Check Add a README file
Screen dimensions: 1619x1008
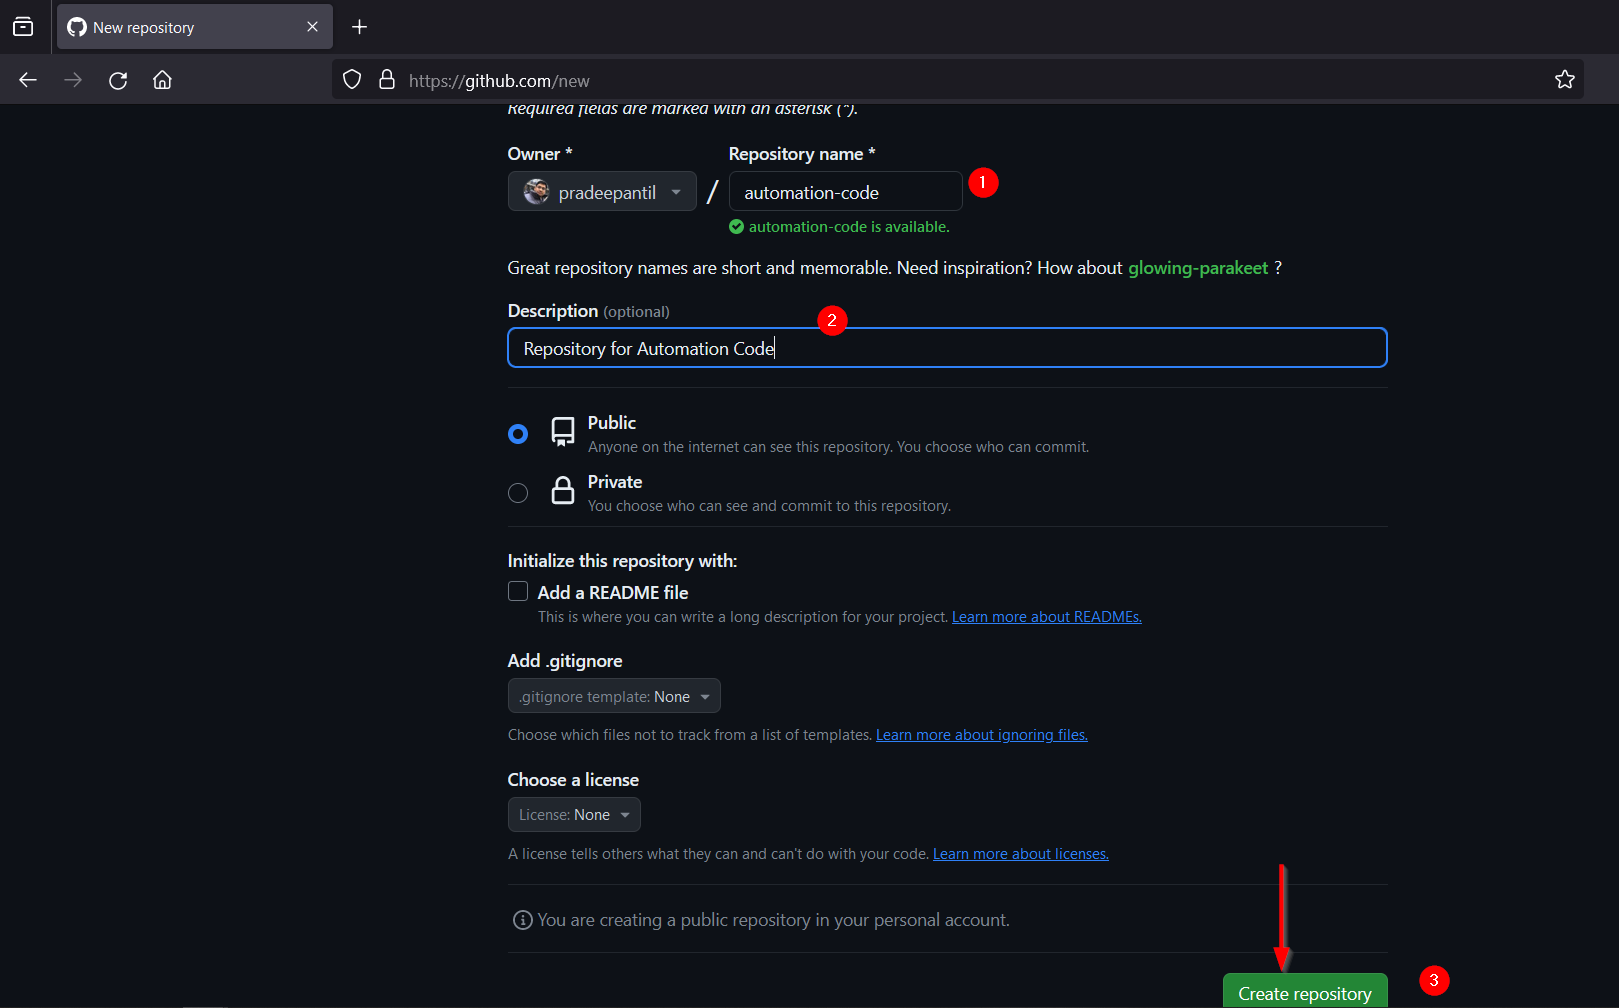[518, 591]
